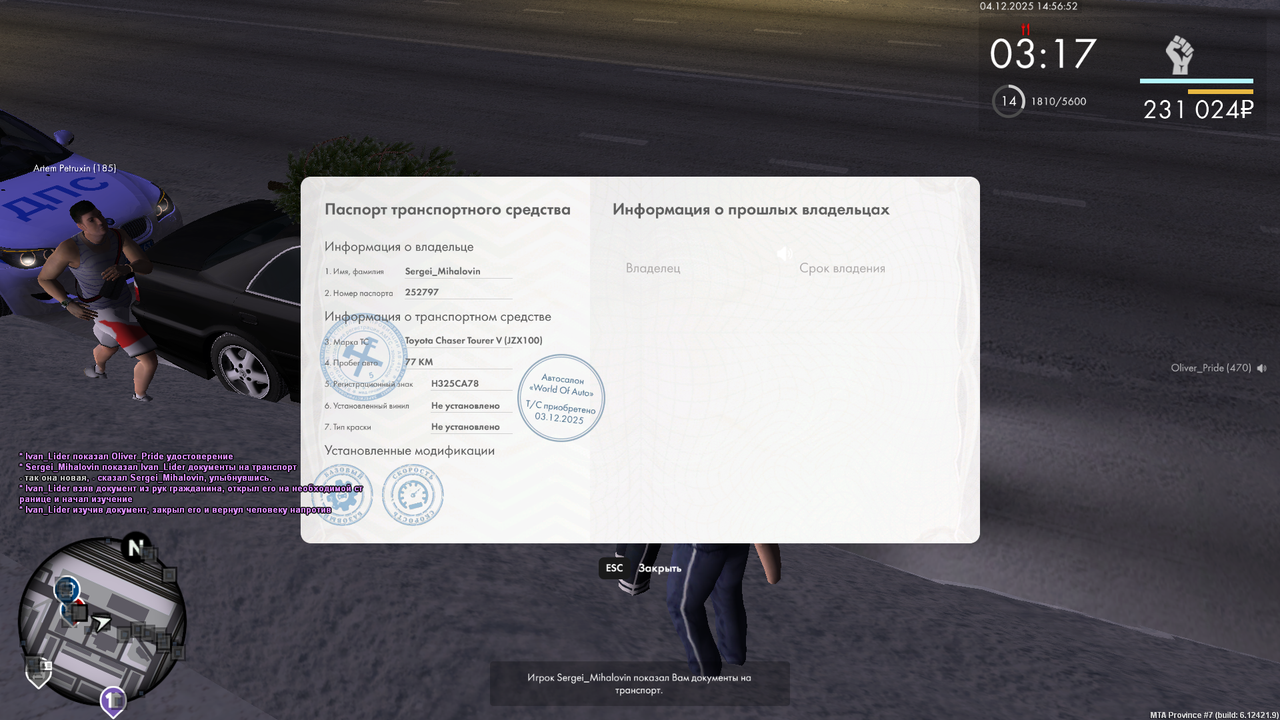This screenshot has width=1280, height=720.
Task: Click vehicle model Toyota Chaser Tourer V
Action: (x=474, y=340)
